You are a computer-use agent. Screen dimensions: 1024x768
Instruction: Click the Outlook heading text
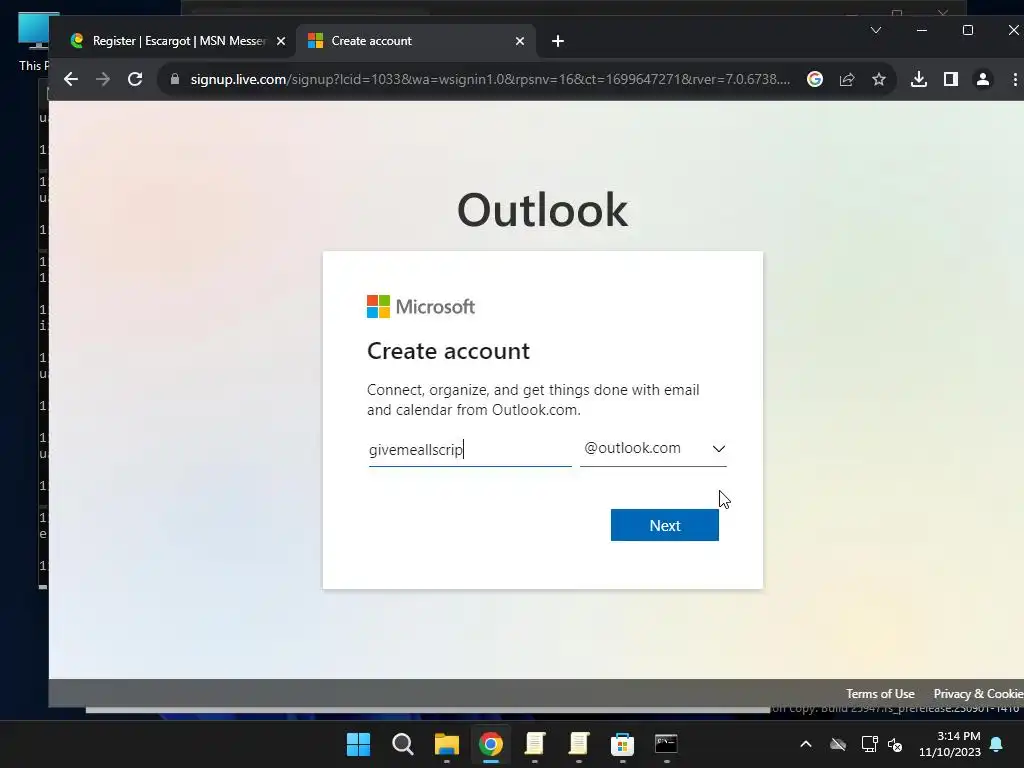tap(542, 210)
